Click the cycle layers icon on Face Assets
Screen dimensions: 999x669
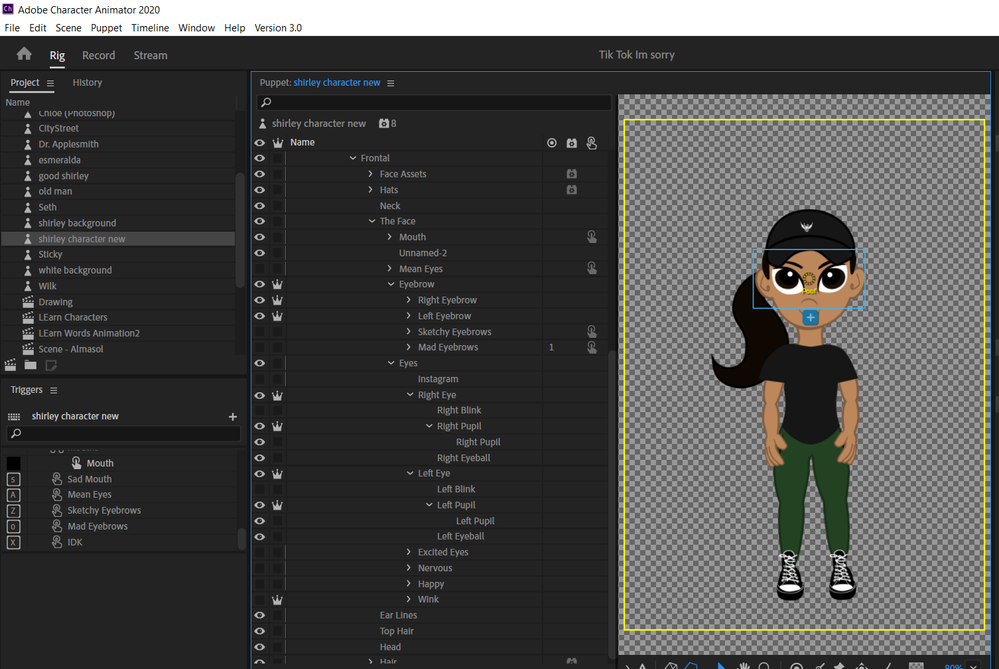point(571,174)
